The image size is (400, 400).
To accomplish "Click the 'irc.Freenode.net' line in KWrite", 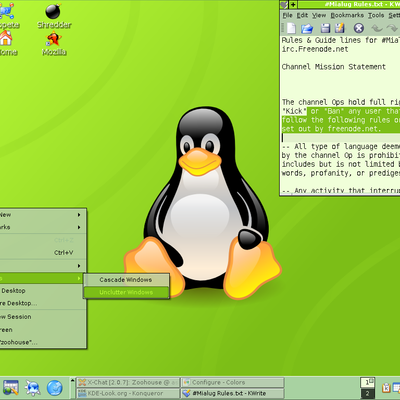I will coord(315,49).
